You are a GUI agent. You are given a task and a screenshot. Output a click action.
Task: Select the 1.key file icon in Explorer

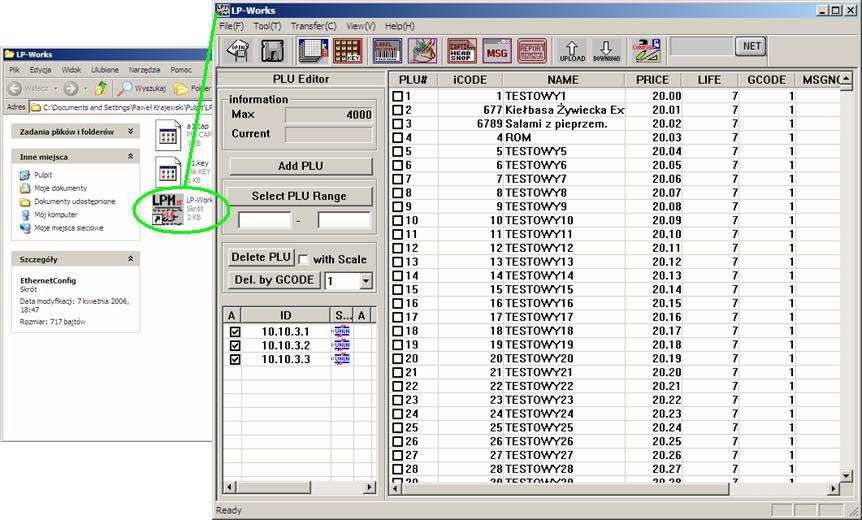pos(168,172)
